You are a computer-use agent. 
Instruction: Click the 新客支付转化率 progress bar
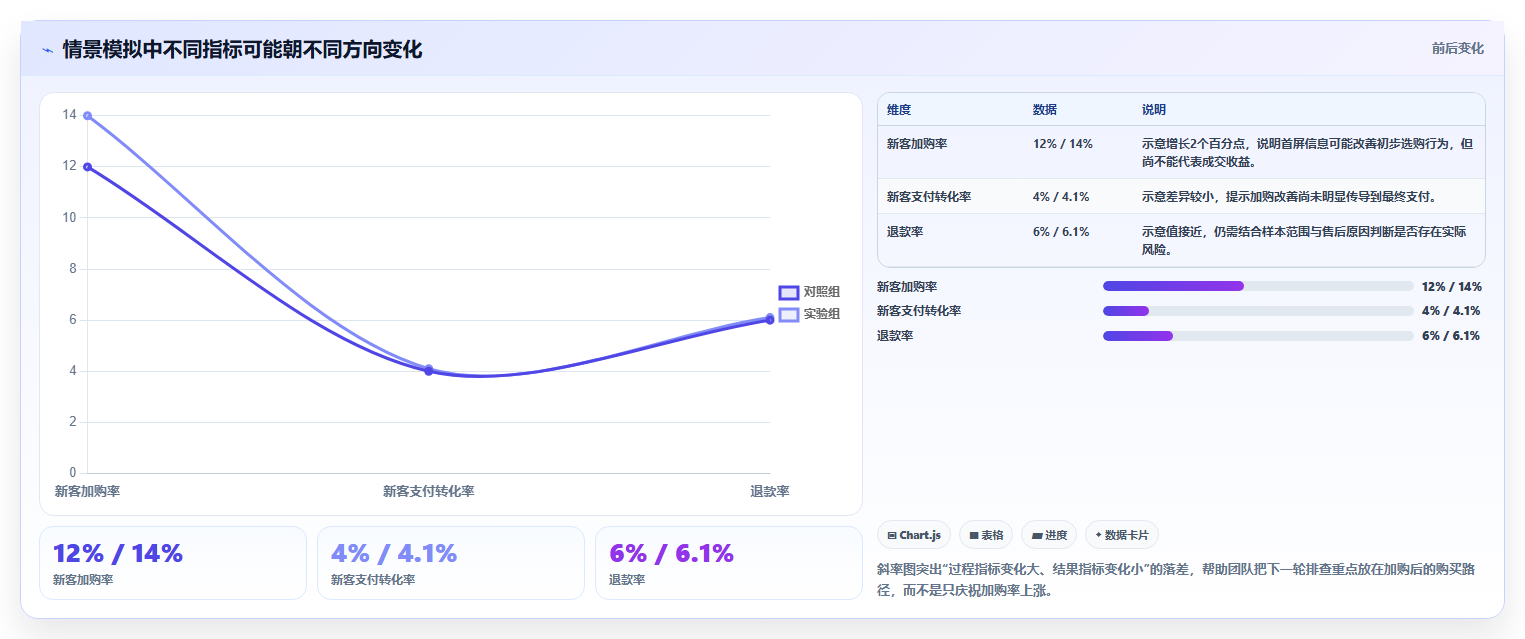[x=1258, y=311]
